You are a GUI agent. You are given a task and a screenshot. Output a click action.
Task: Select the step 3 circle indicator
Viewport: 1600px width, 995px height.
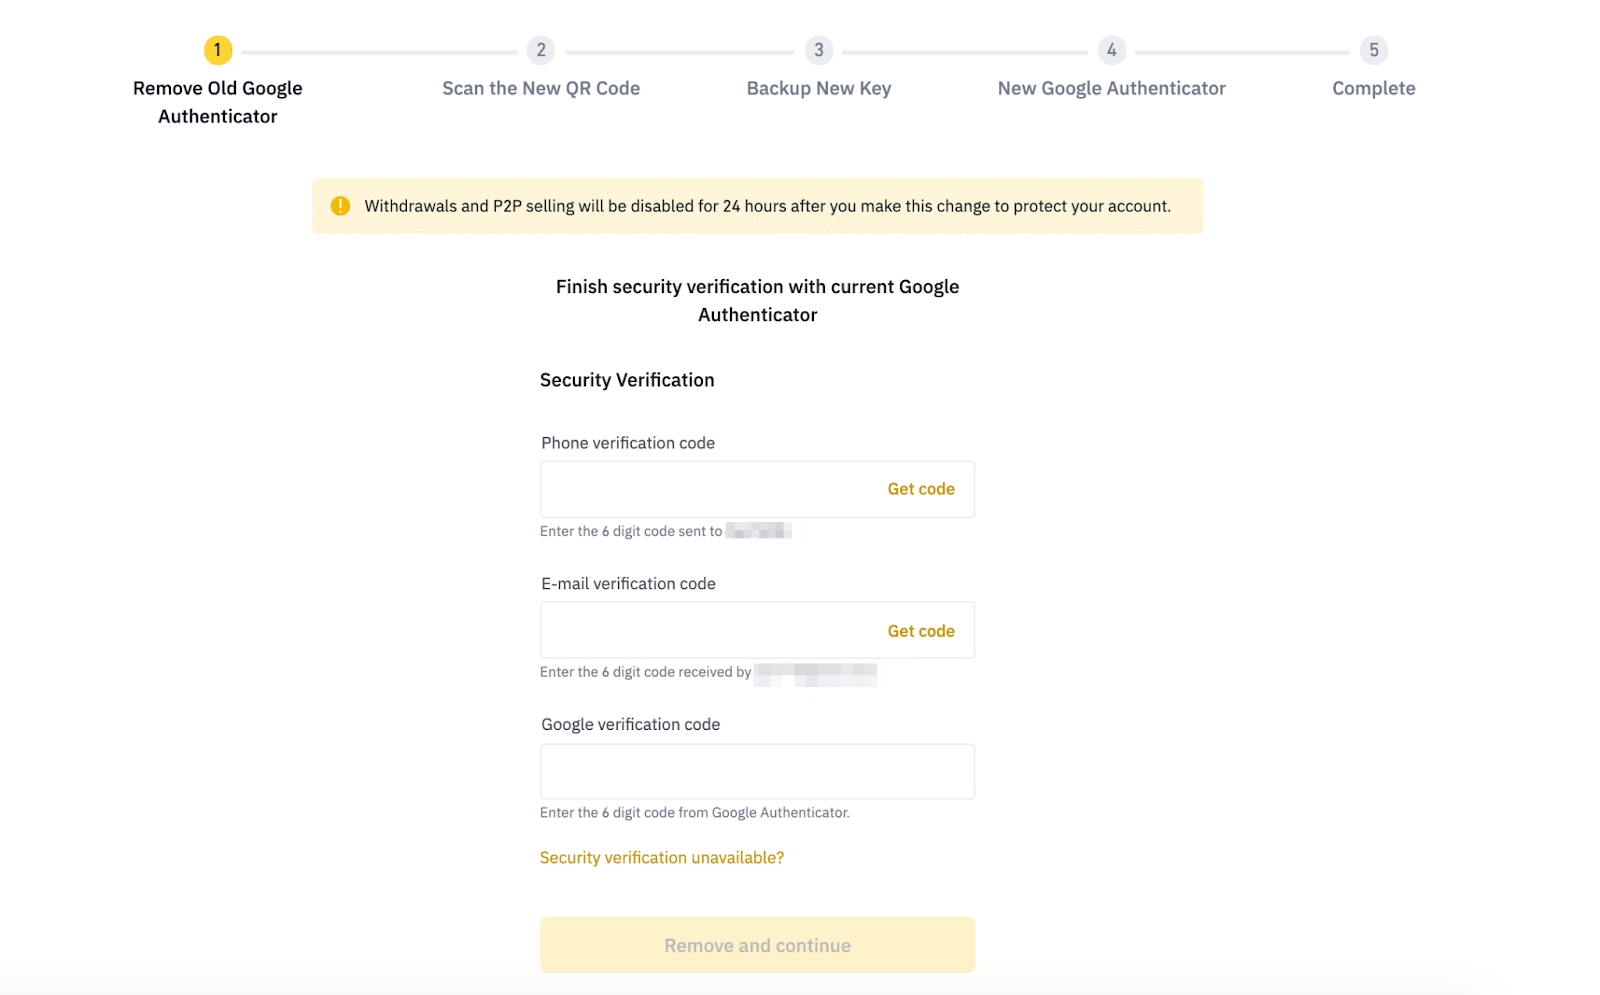(x=818, y=50)
